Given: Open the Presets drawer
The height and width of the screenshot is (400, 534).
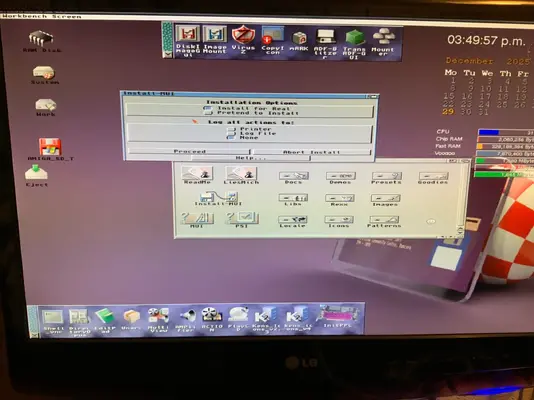Looking at the screenshot, I should (386, 178).
